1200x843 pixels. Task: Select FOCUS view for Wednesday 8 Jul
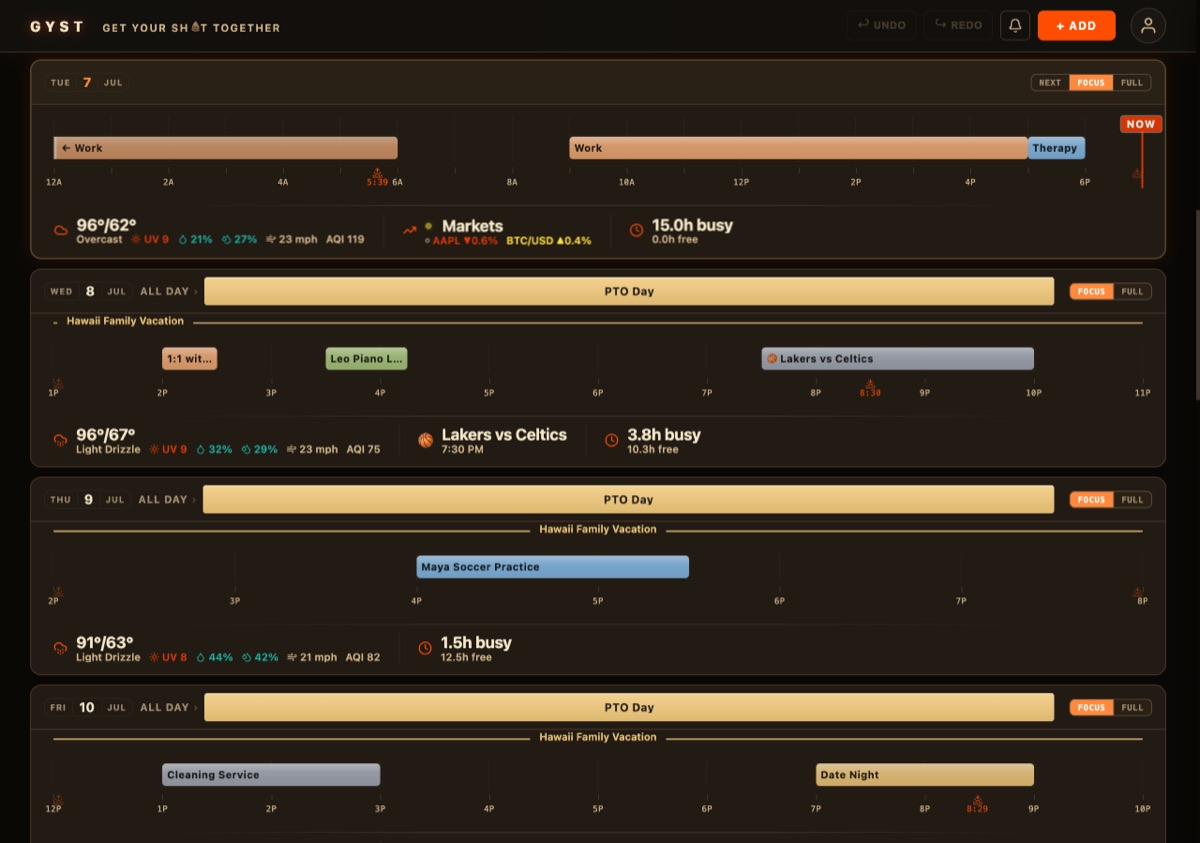(1091, 292)
